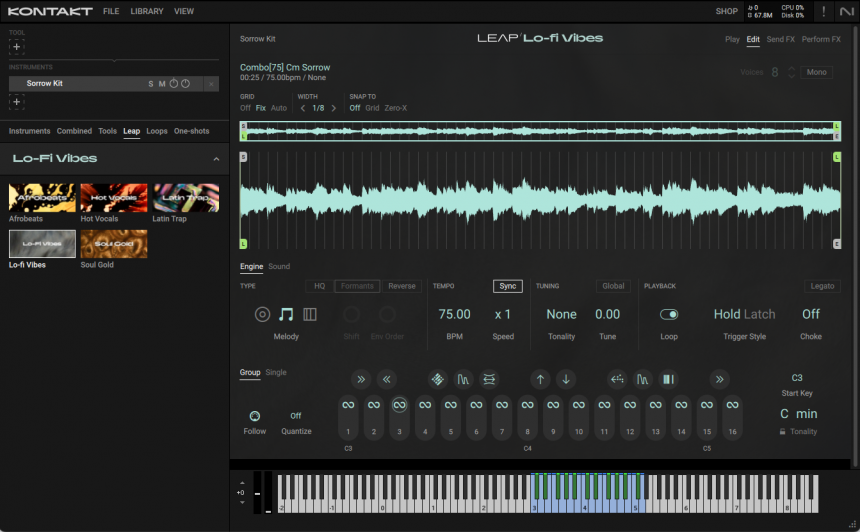The image size is (860, 532).
Task: Solo the Sorrow Kit instrument
Action: 151,84
